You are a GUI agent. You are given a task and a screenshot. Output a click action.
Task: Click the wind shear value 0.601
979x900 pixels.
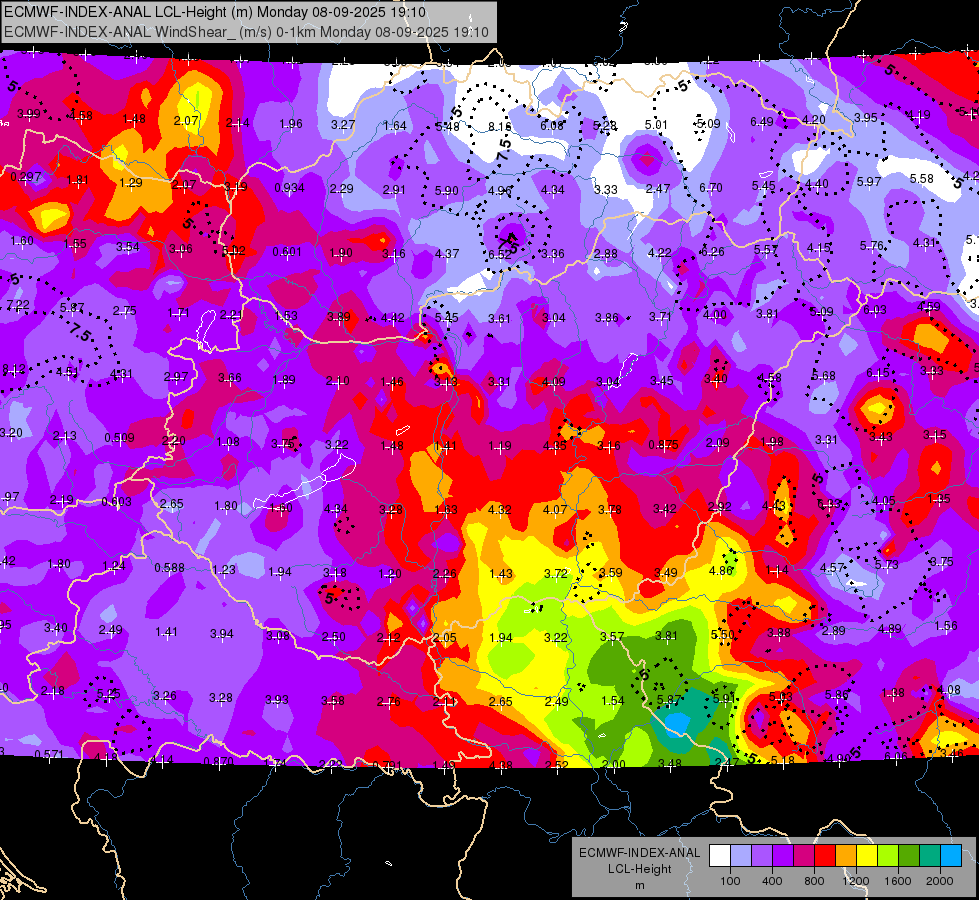pyautogui.click(x=287, y=252)
